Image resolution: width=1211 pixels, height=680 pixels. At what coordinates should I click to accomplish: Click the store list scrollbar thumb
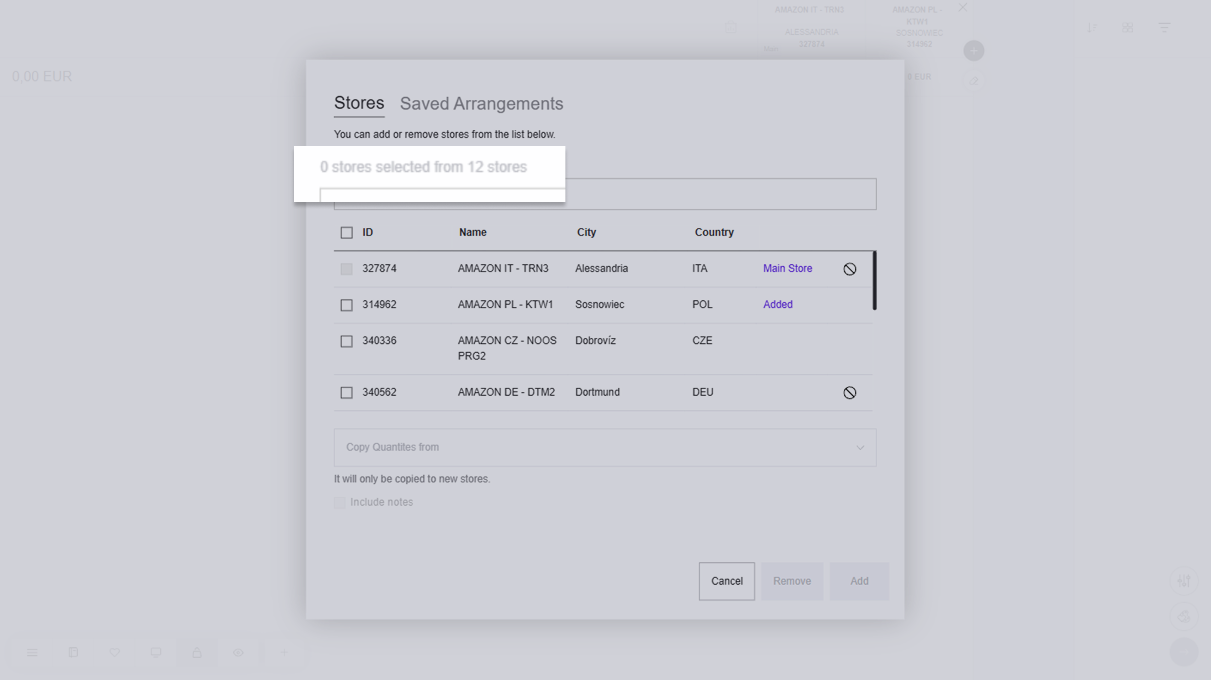coord(874,280)
